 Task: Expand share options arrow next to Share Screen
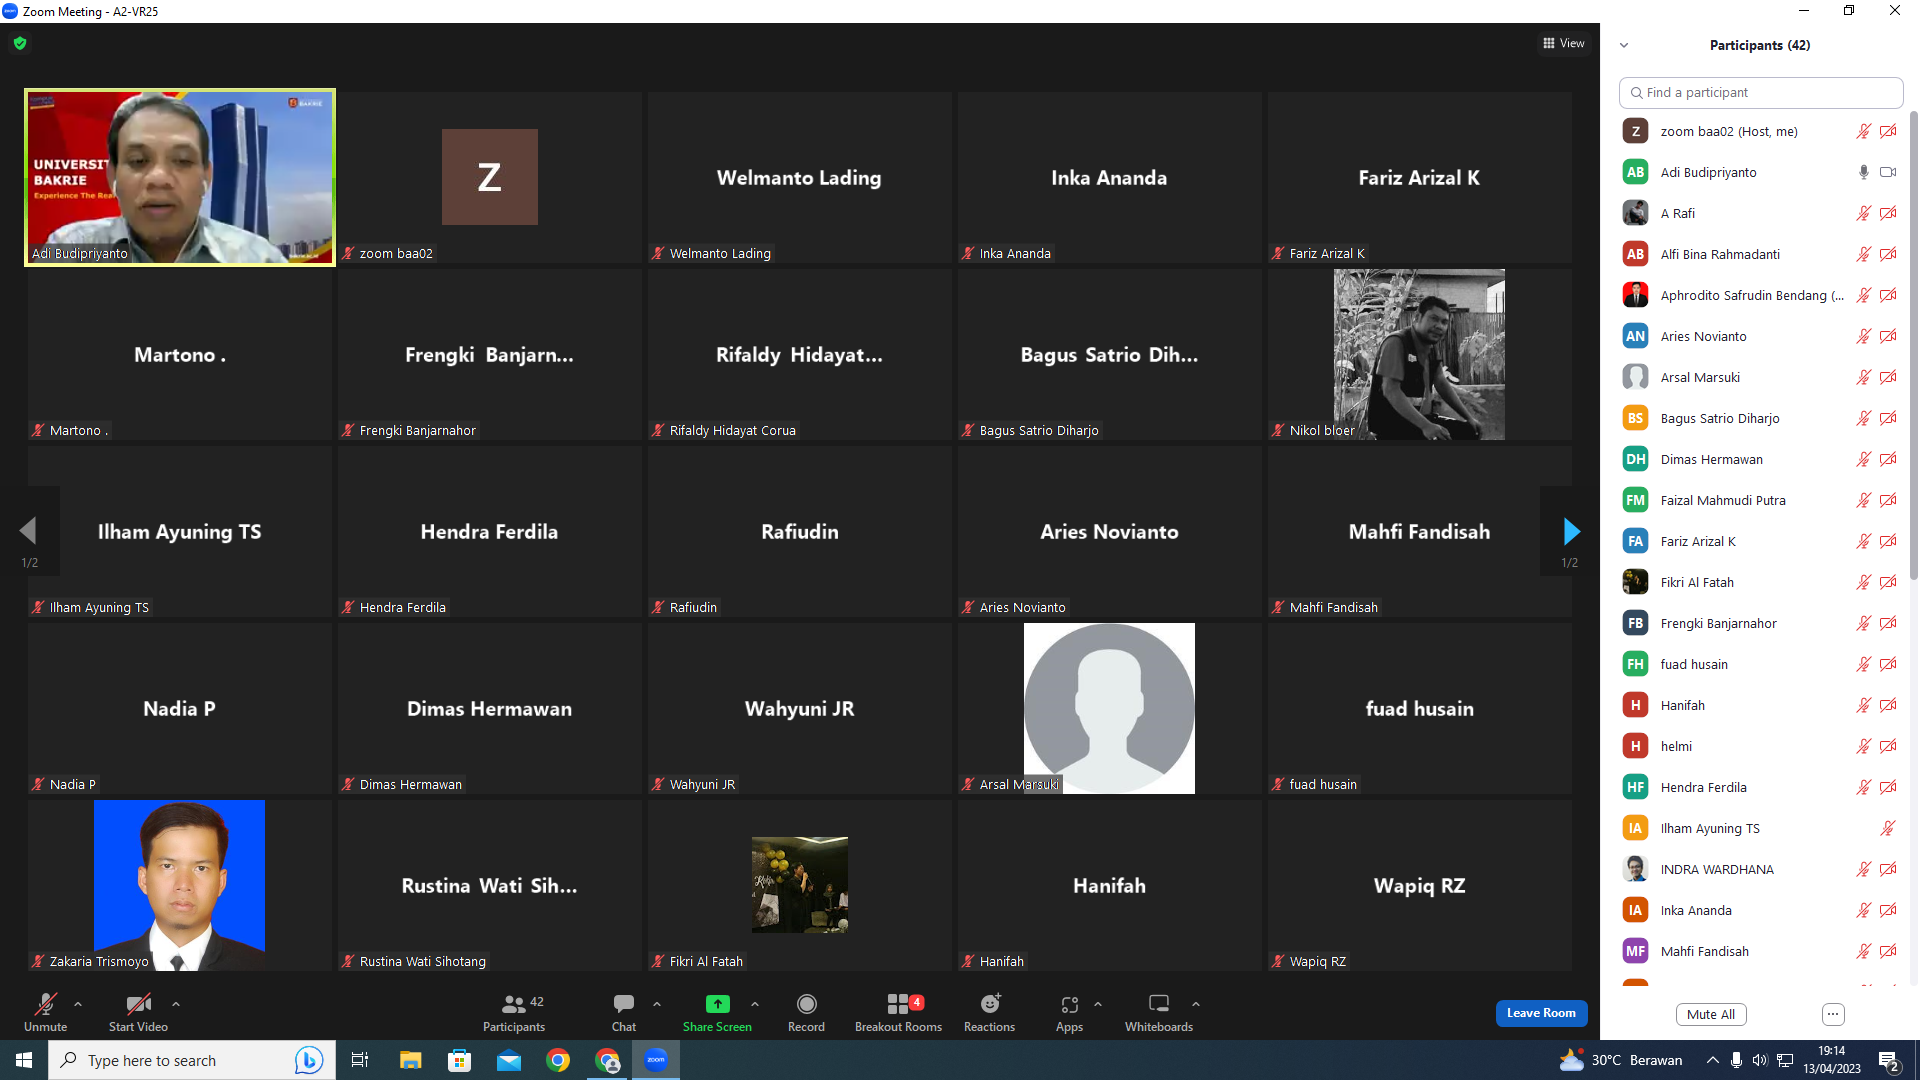coord(755,1004)
